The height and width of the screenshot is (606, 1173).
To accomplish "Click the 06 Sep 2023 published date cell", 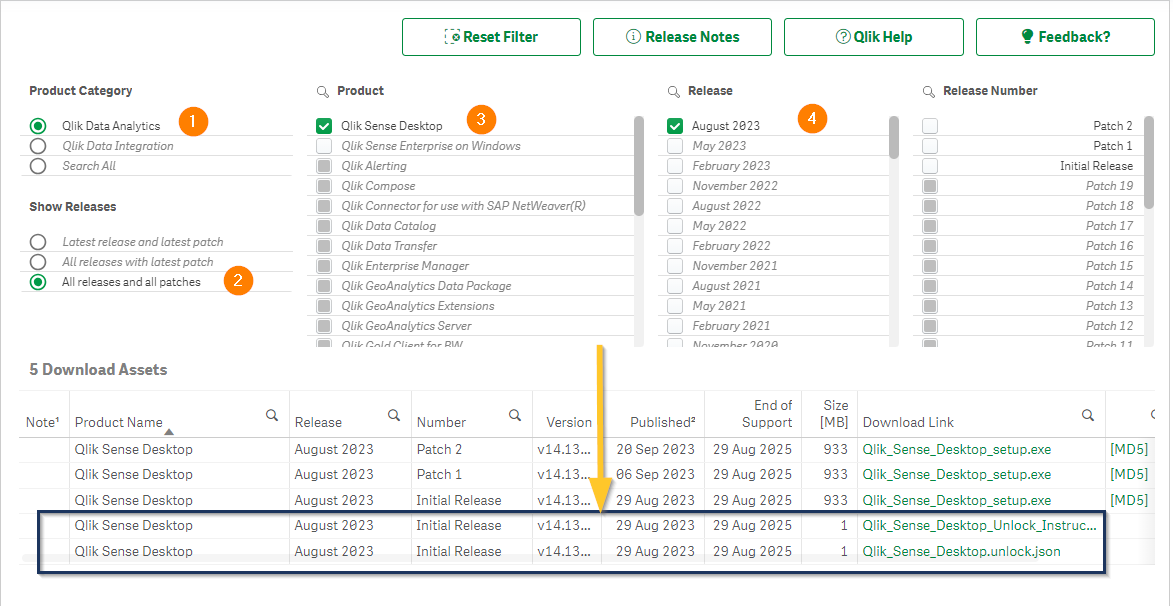I will click(x=655, y=474).
